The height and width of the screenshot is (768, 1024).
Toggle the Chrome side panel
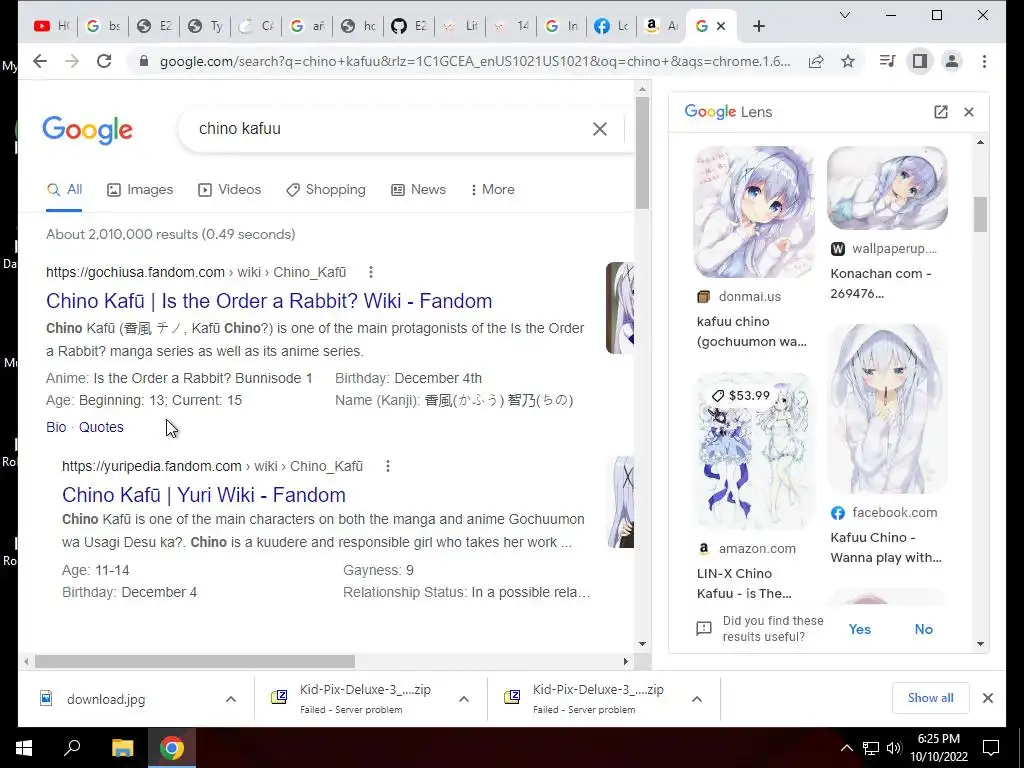click(920, 61)
